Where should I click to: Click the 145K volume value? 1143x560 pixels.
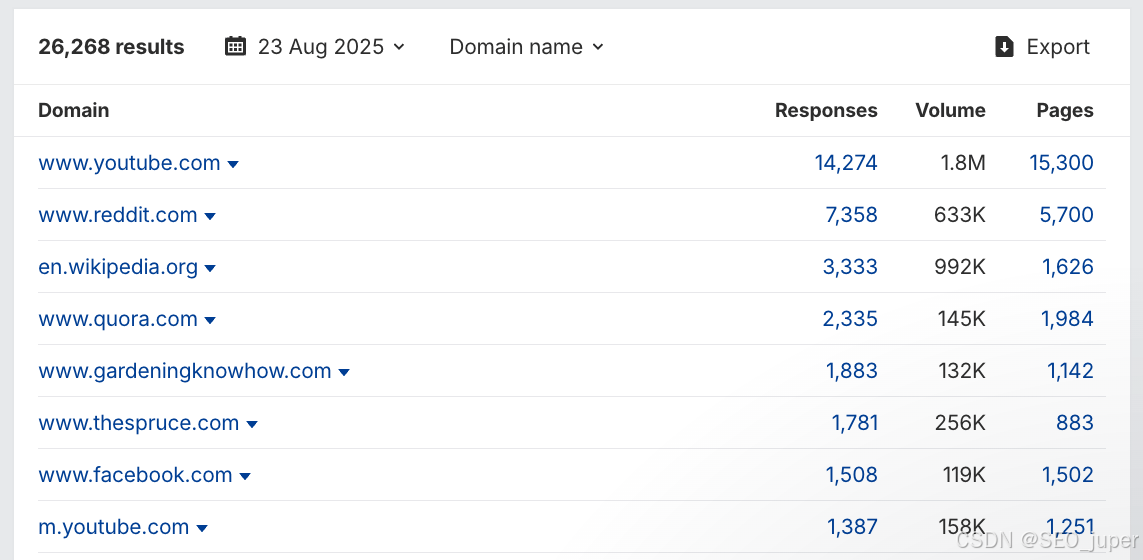click(x=961, y=319)
